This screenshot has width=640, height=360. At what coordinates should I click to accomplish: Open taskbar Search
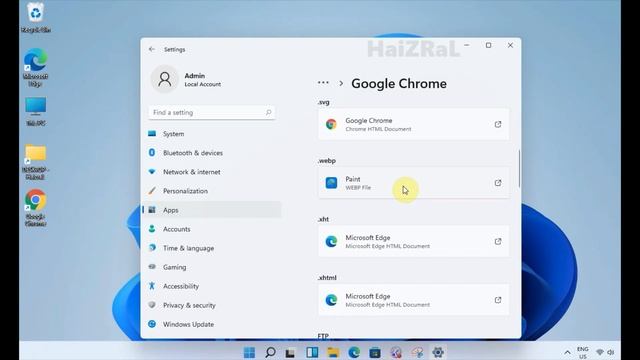pos(270,352)
